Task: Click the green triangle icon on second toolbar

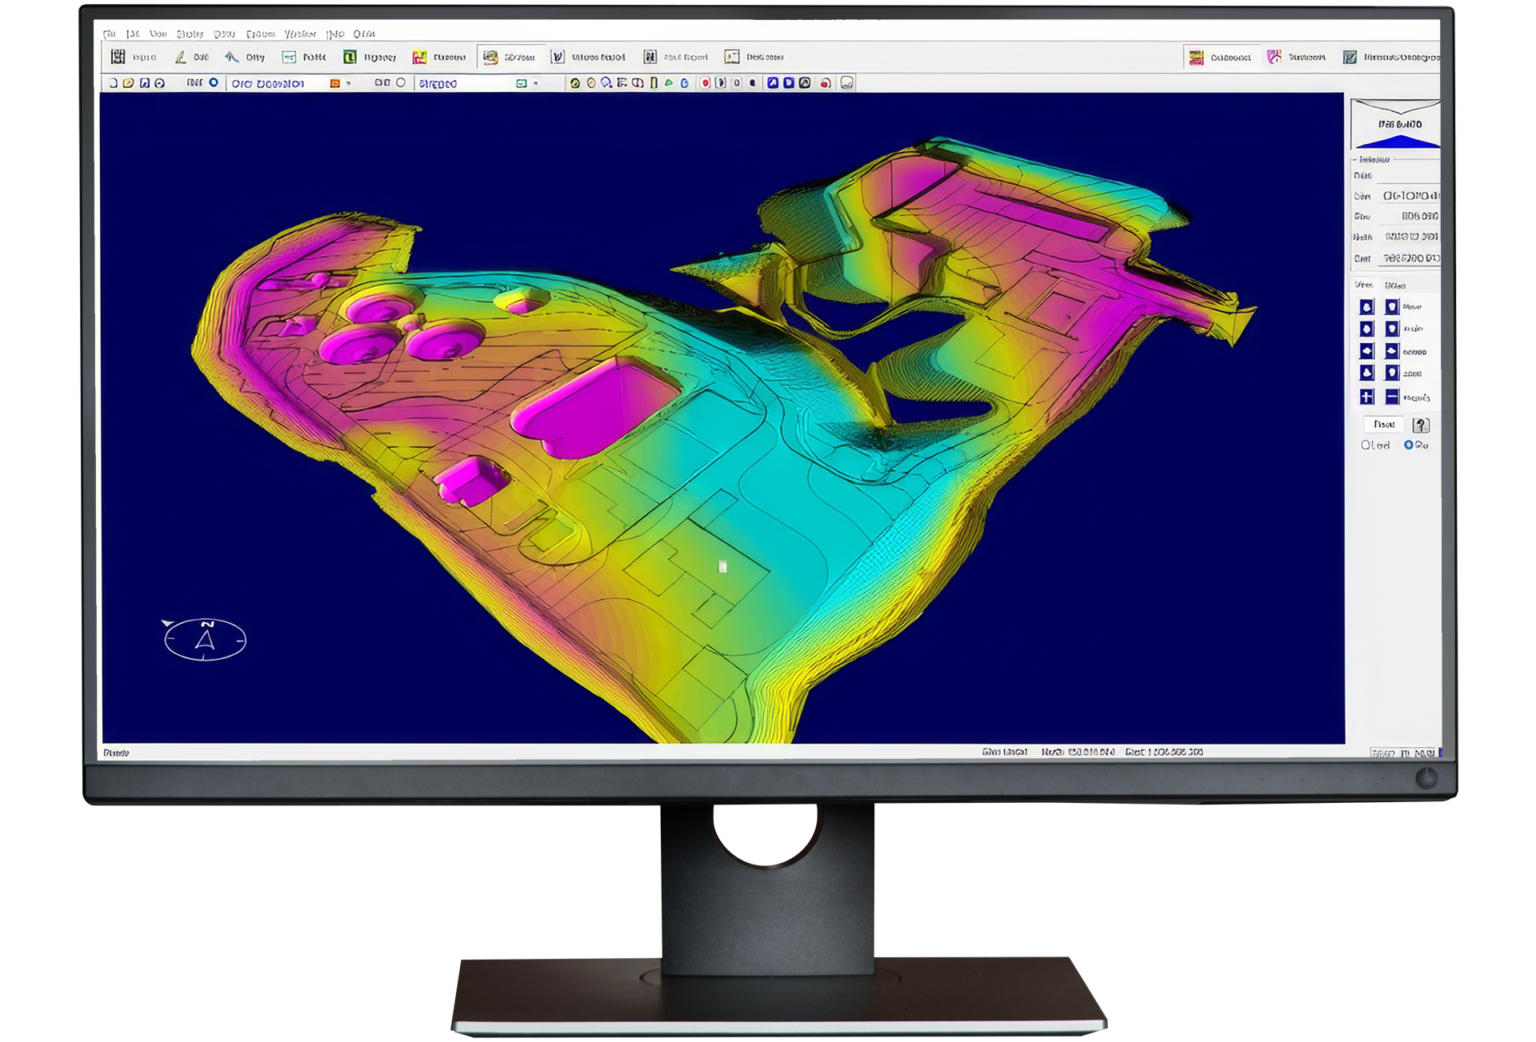Action: (x=670, y=85)
